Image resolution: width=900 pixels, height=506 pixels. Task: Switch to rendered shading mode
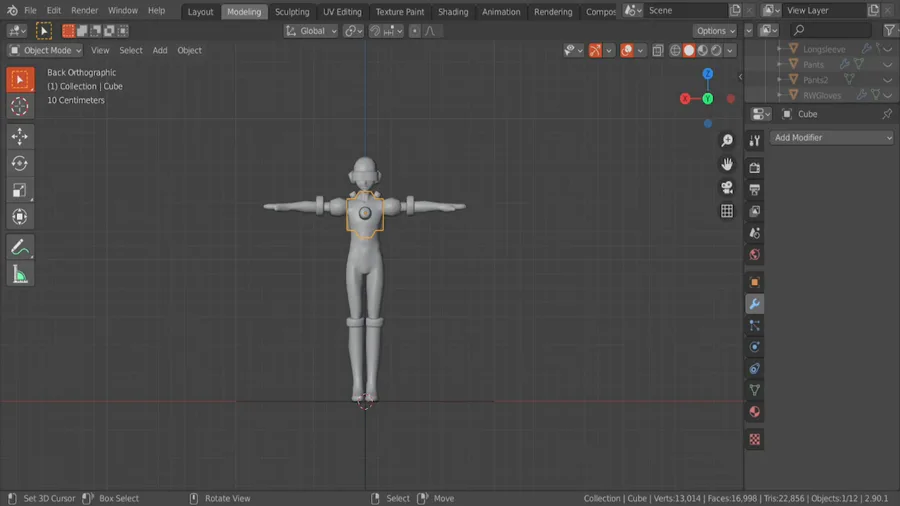716,50
